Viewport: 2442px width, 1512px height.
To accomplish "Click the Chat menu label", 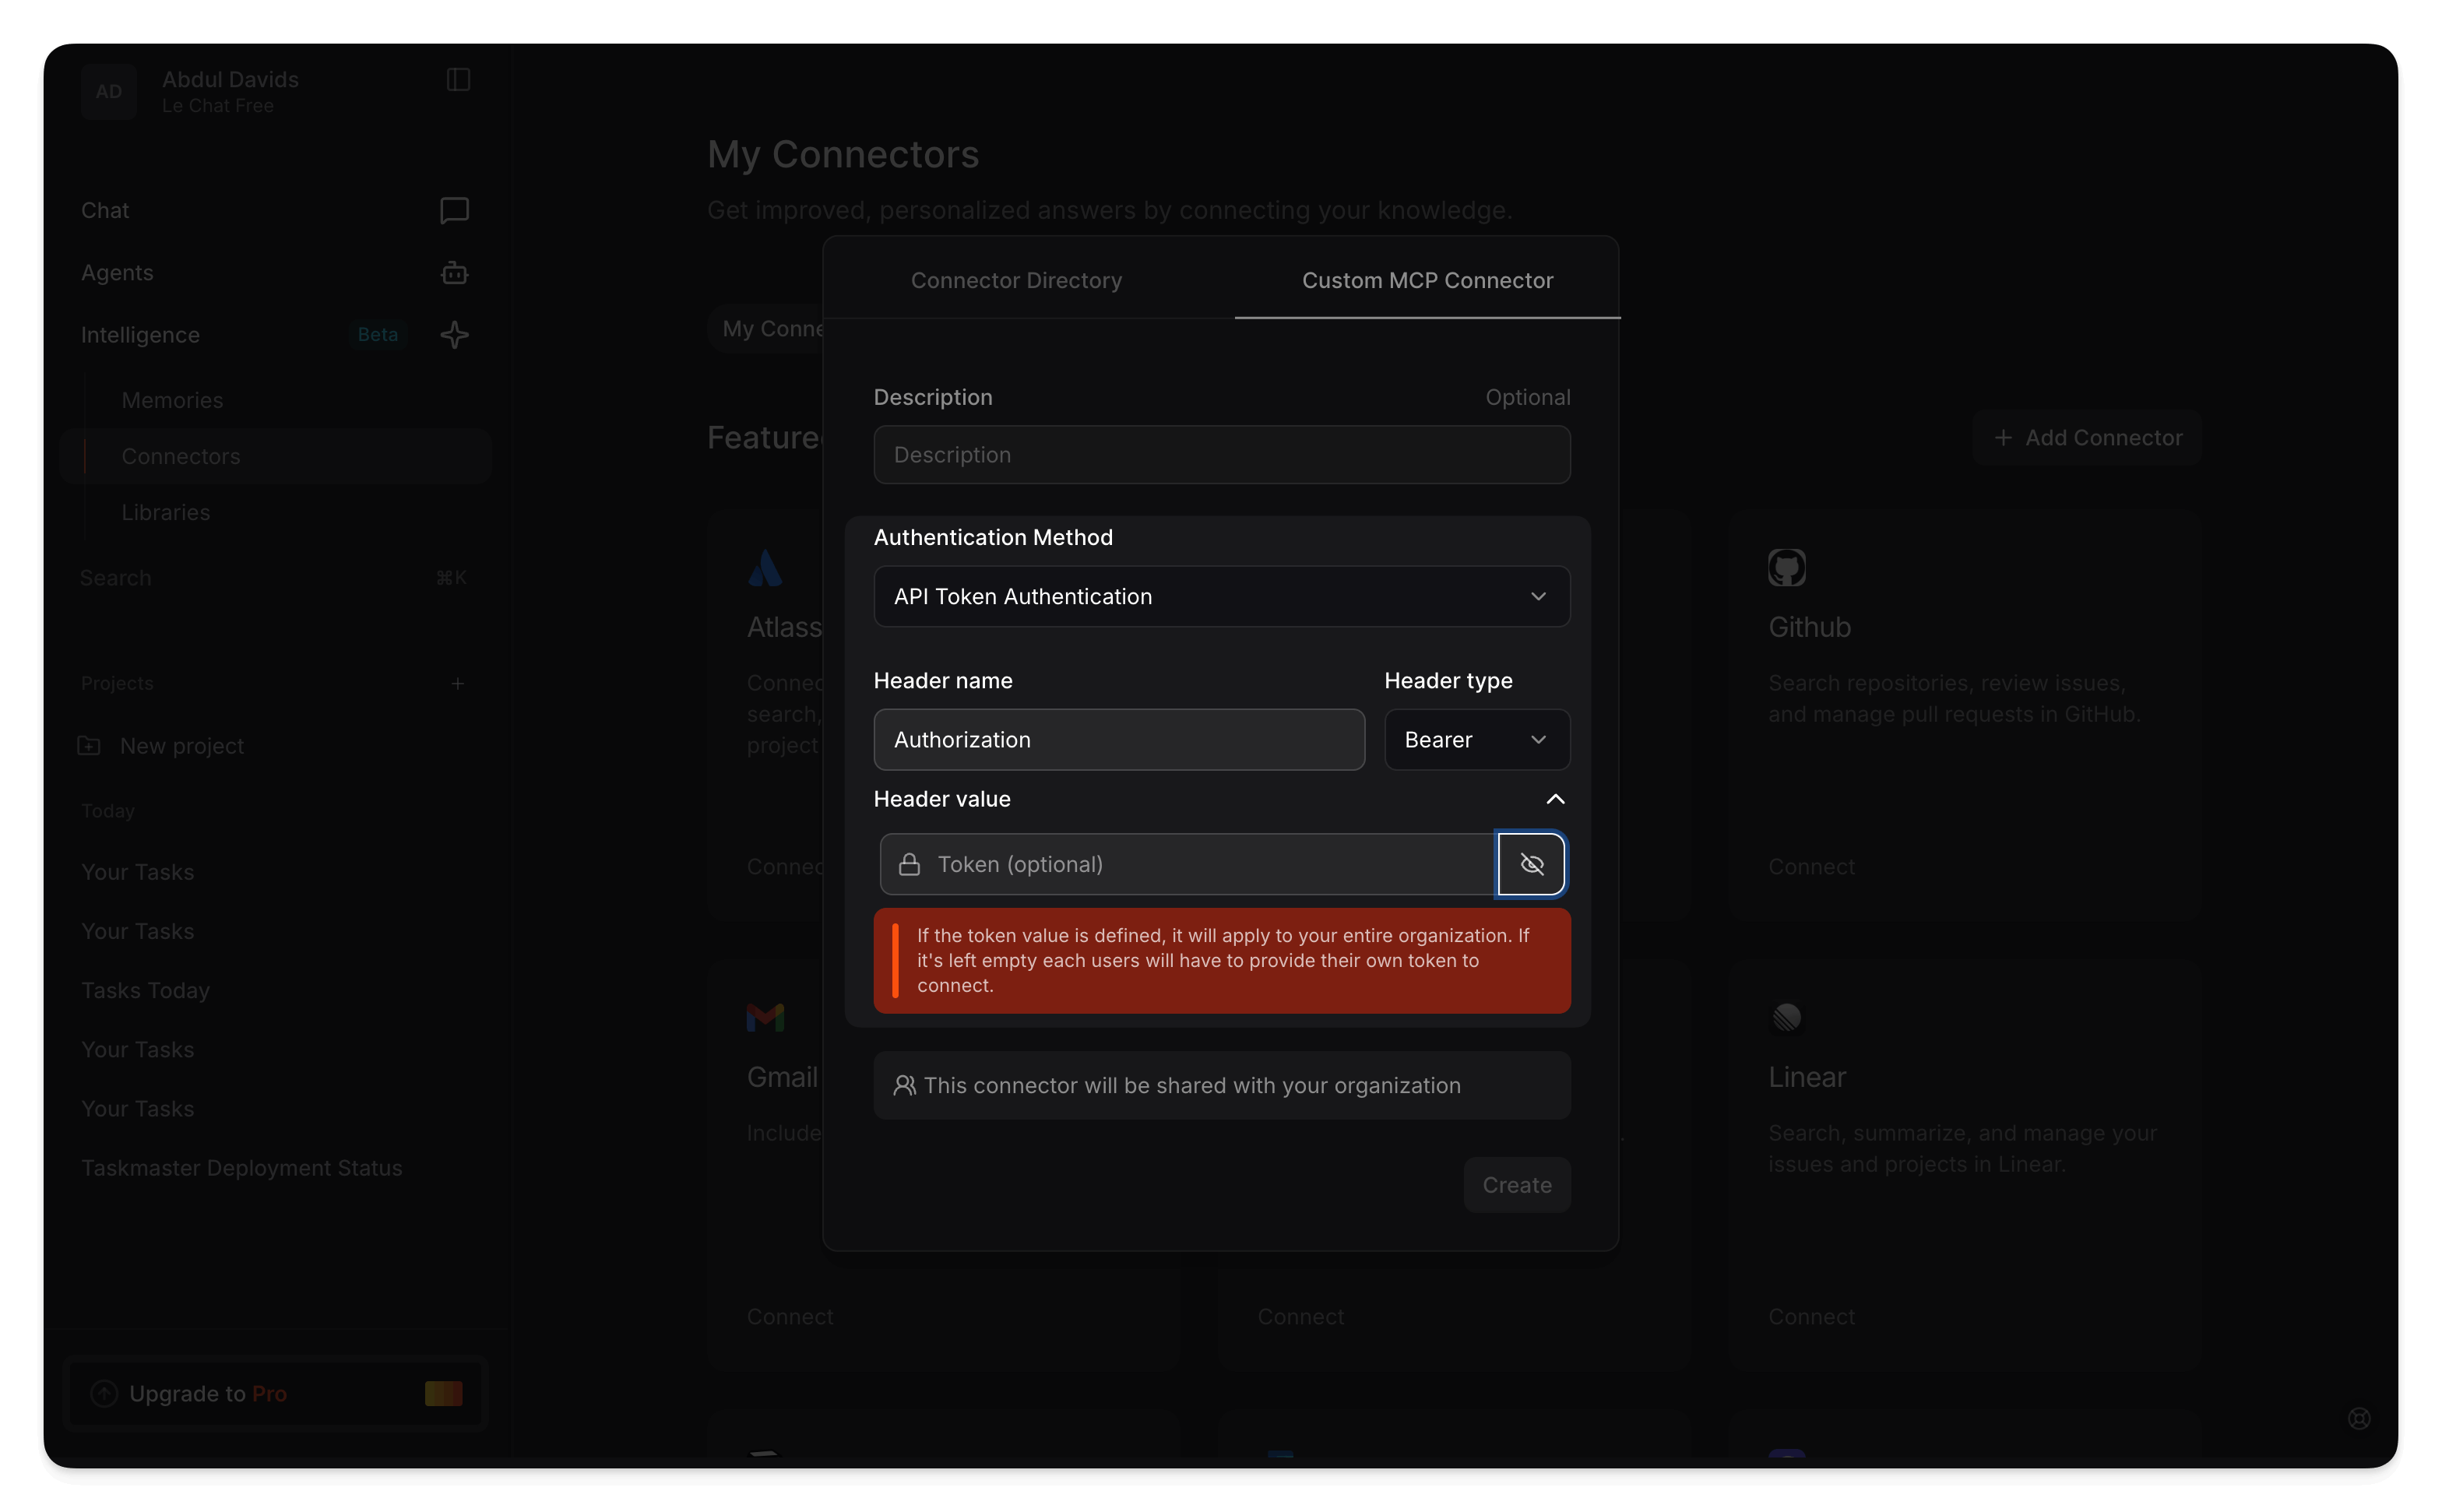I will (x=105, y=210).
